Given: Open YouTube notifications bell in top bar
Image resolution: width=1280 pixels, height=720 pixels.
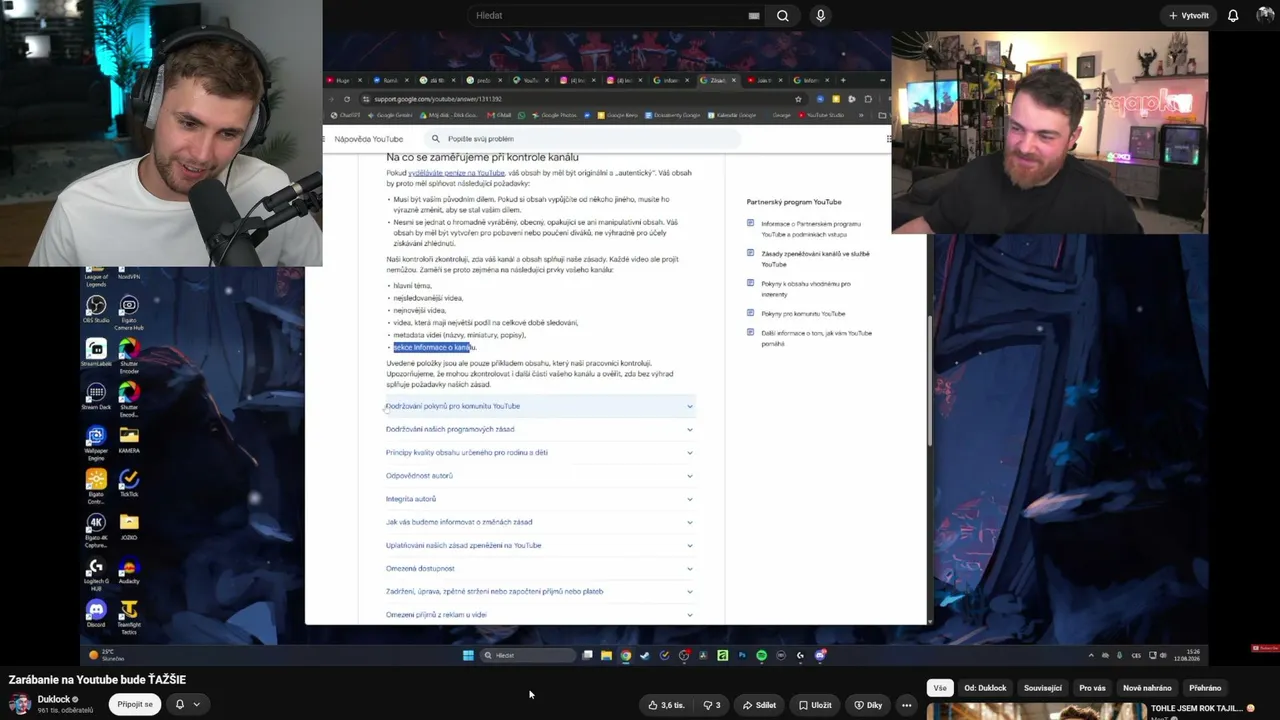Looking at the screenshot, I should click(1233, 16).
